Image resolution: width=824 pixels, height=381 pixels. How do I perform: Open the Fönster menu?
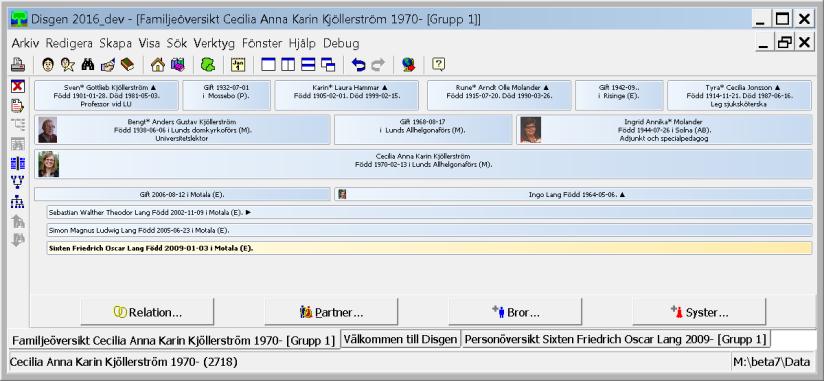pos(262,43)
